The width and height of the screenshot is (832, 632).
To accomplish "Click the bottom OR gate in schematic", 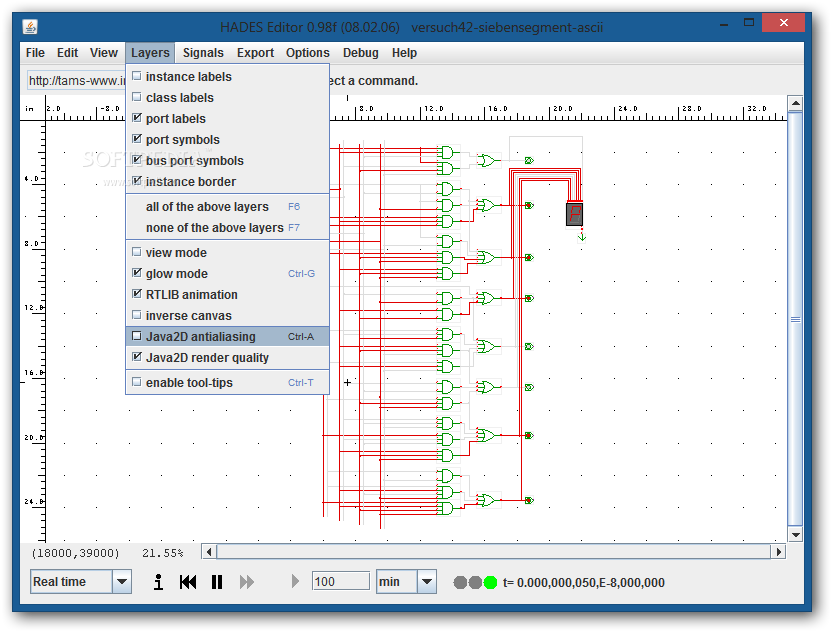I will coord(486,500).
